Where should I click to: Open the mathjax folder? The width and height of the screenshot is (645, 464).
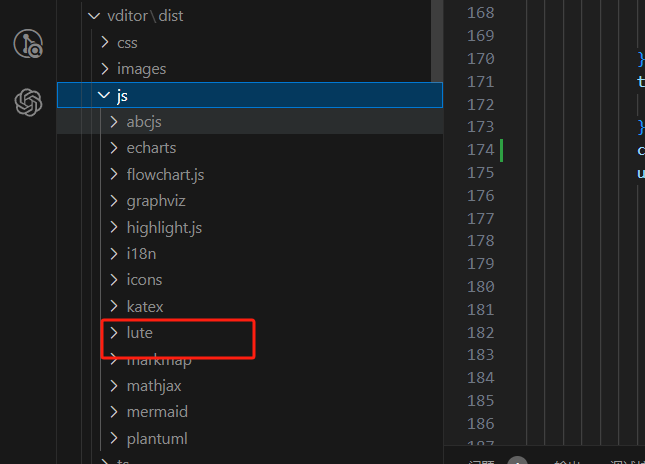point(154,385)
